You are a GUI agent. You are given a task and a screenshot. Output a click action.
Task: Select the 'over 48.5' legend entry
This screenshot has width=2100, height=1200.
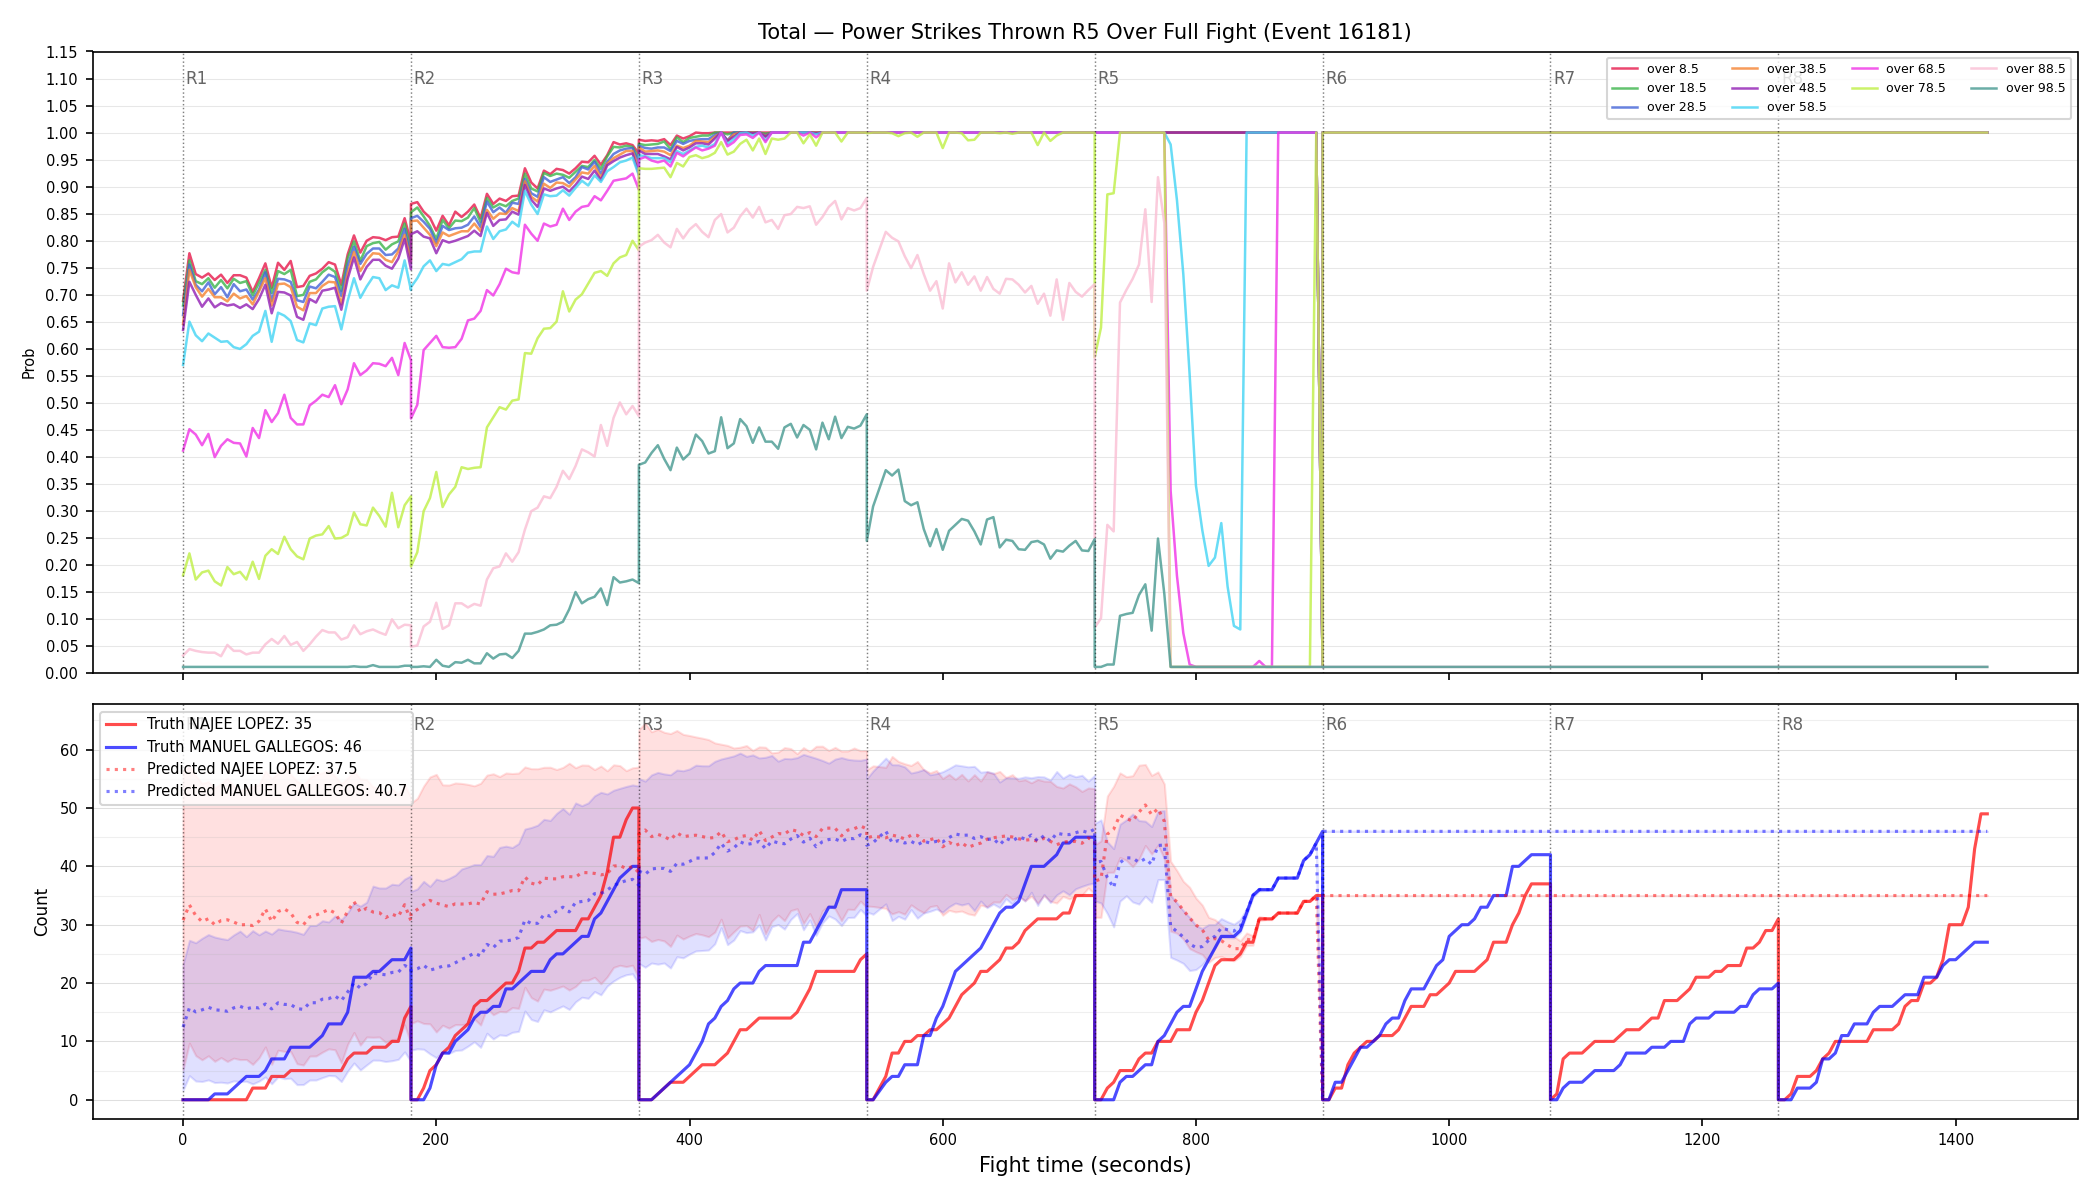click(1779, 88)
